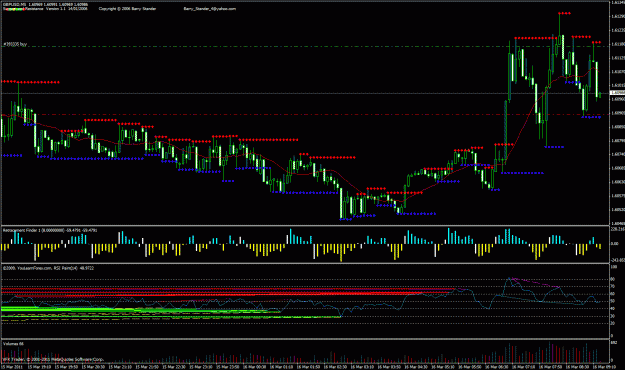Click the 16 Mar 06:30 time label
The width and height of the screenshot is (625, 370).
click(497, 367)
